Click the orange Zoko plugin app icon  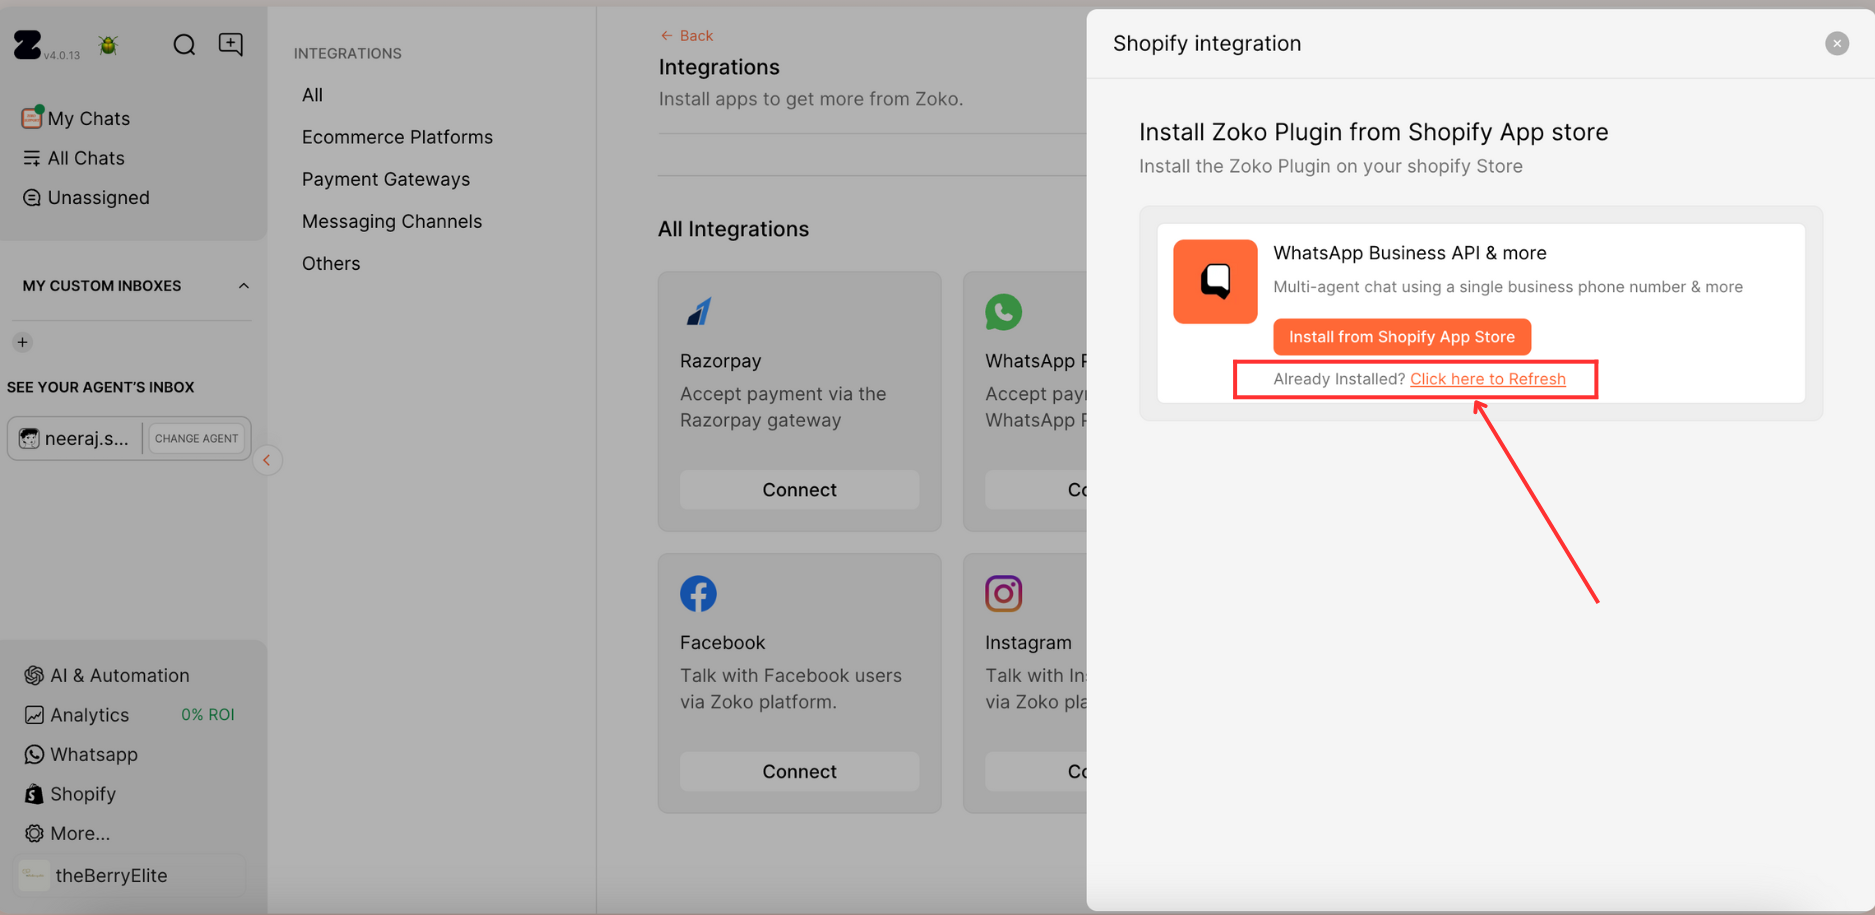click(1215, 281)
